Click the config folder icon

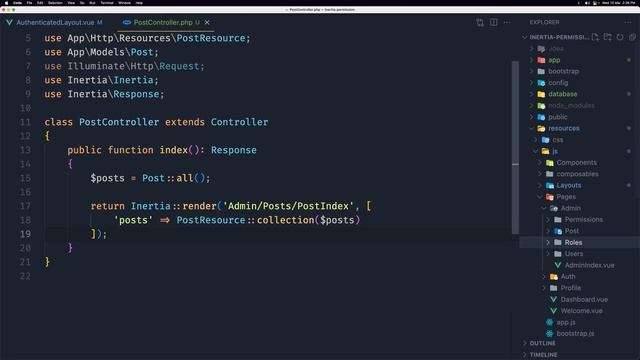pyautogui.click(x=541, y=83)
